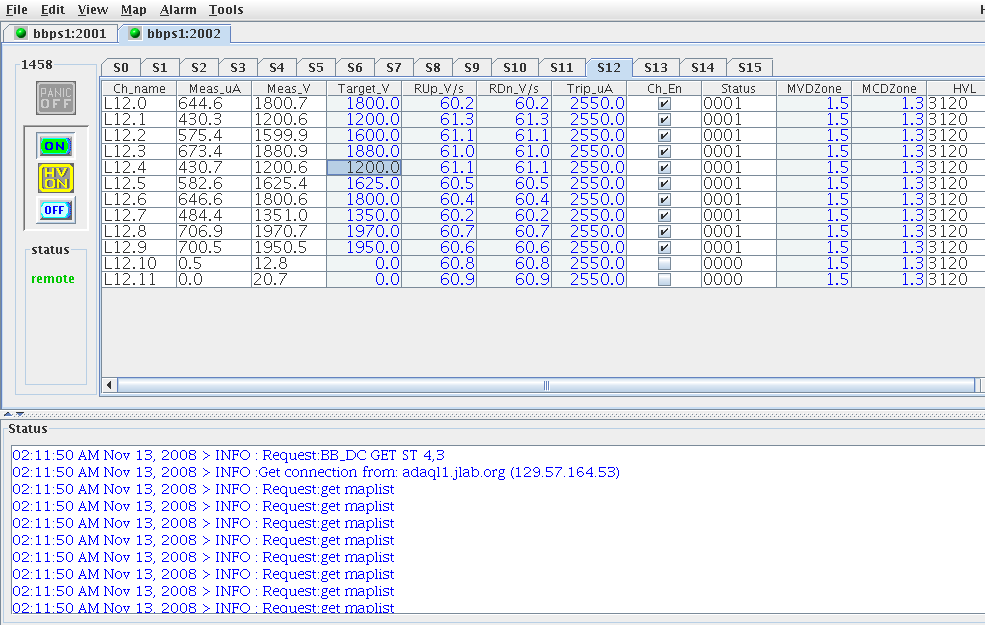Open the Tools menu
The height and width of the screenshot is (626, 985).
point(226,9)
